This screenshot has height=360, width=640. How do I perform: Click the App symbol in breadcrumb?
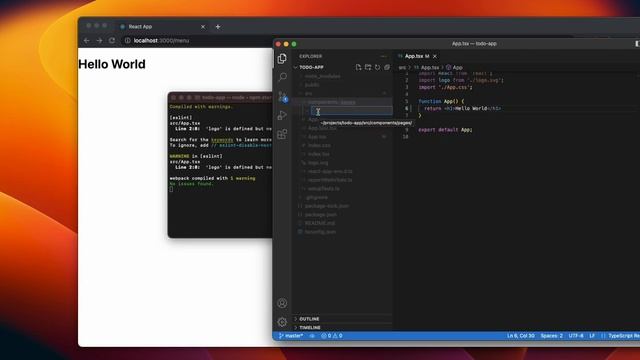tap(454, 68)
